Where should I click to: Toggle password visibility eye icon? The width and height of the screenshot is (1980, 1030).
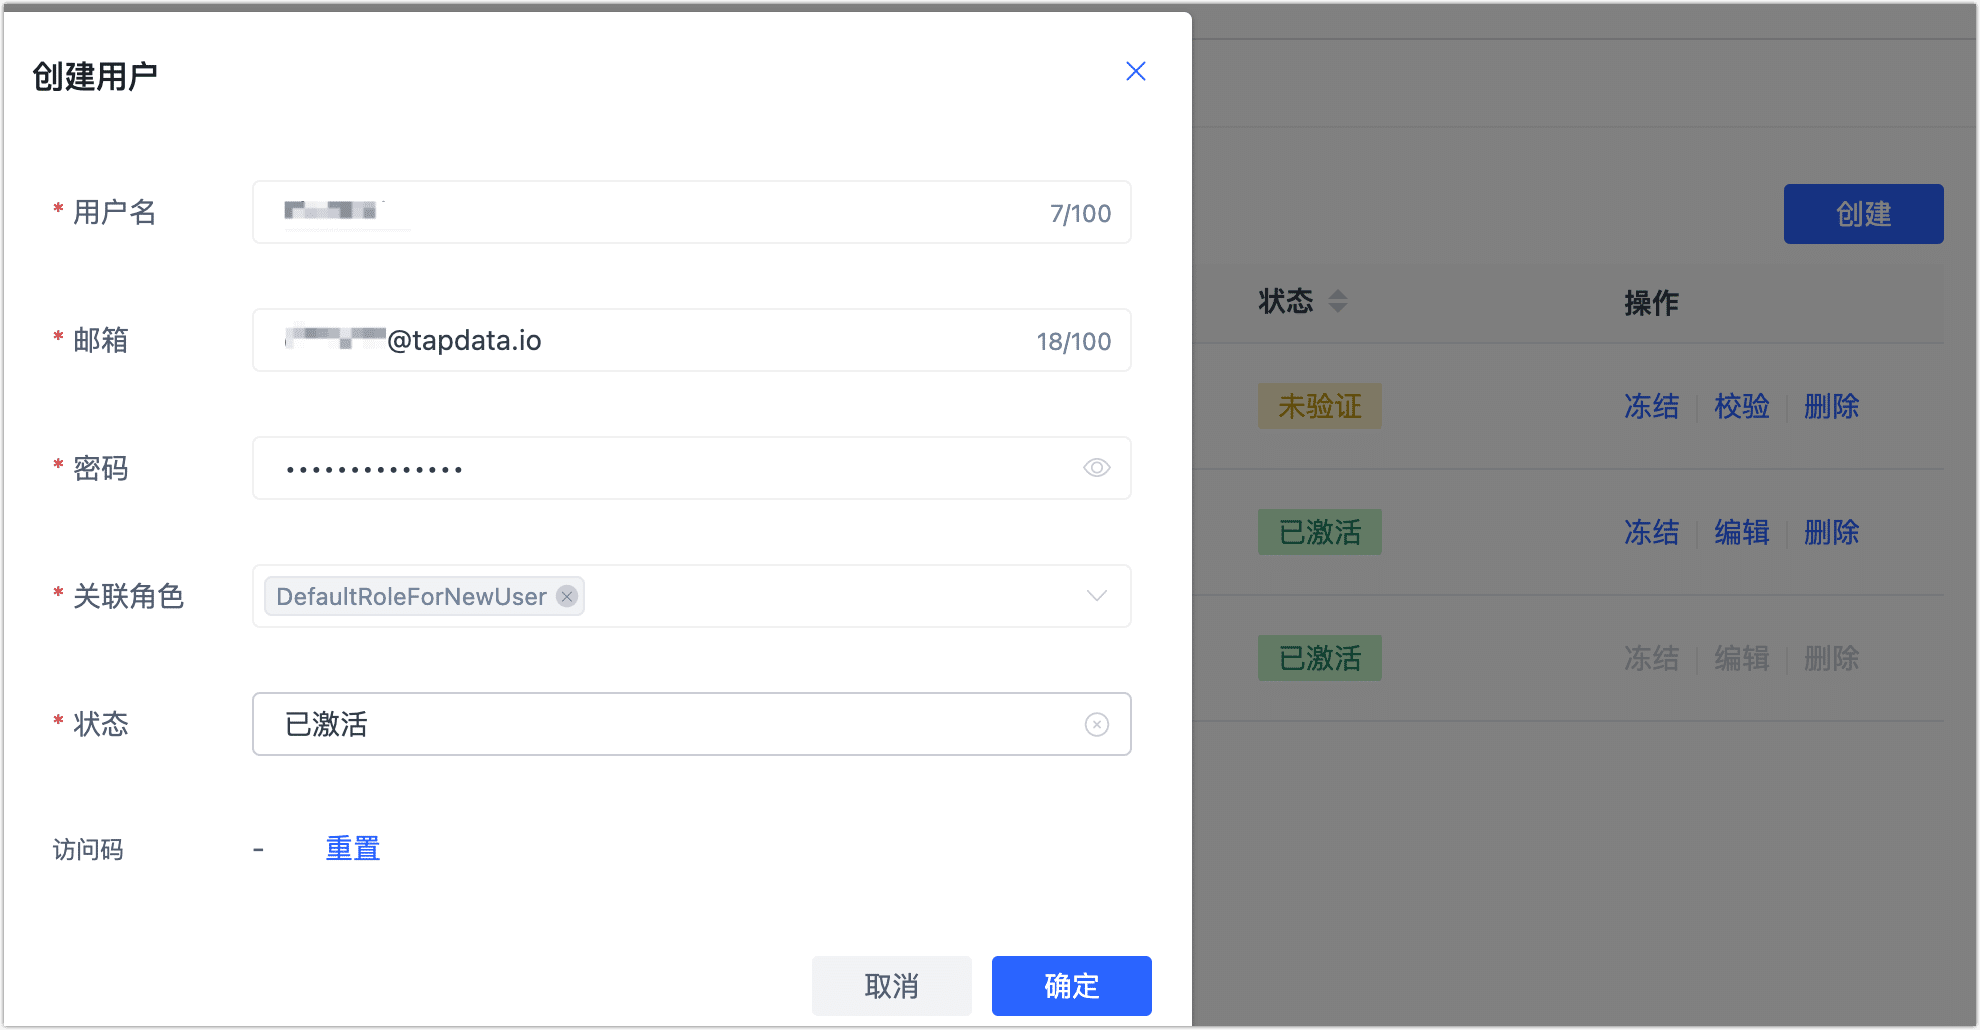(x=1096, y=468)
